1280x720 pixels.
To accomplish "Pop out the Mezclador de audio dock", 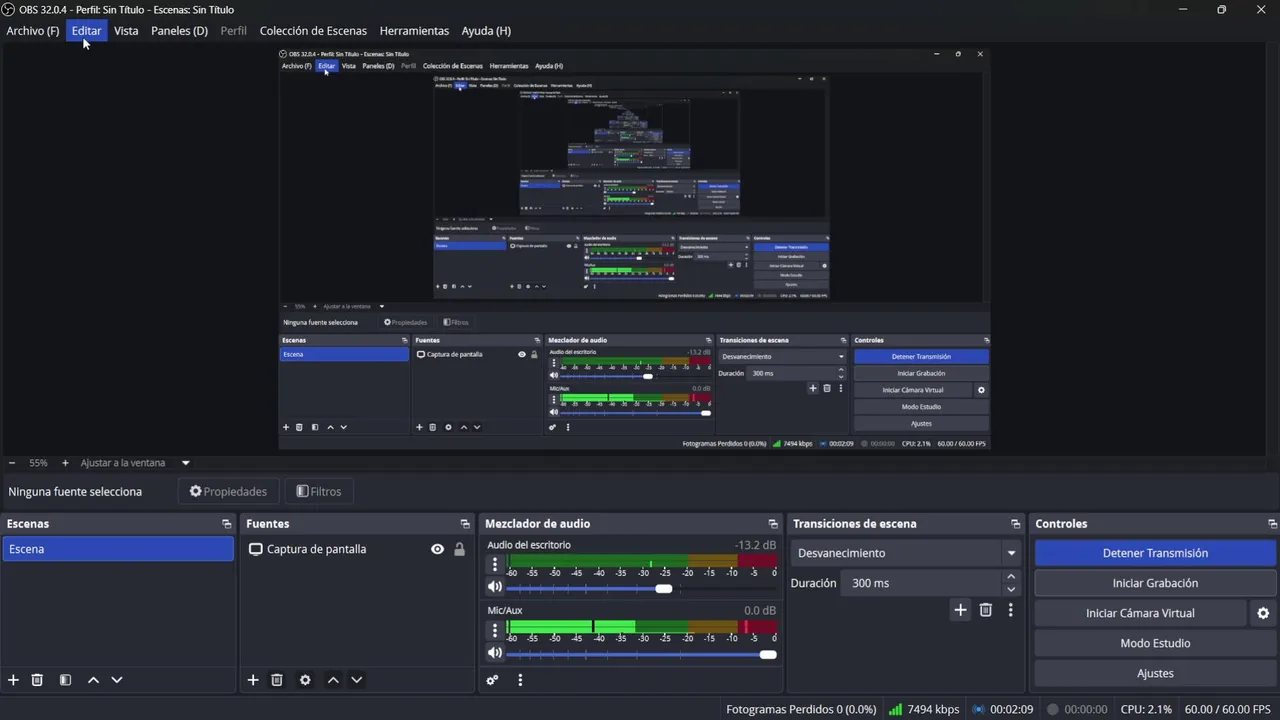I will click(773, 524).
